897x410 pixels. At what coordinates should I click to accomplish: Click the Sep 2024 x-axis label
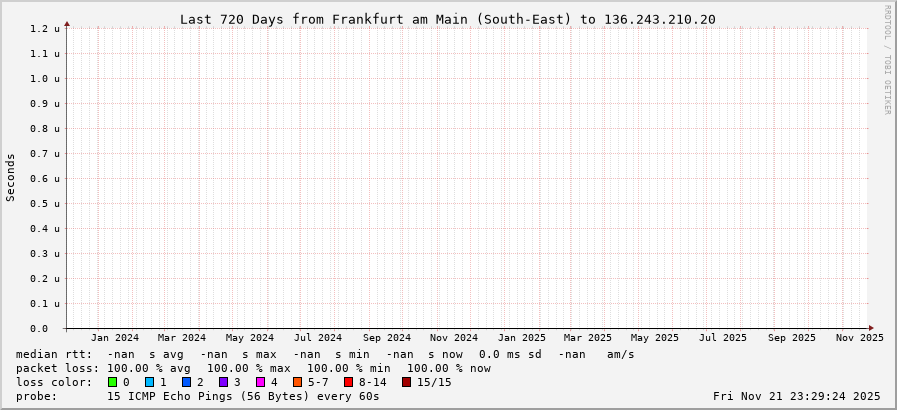[386, 338]
